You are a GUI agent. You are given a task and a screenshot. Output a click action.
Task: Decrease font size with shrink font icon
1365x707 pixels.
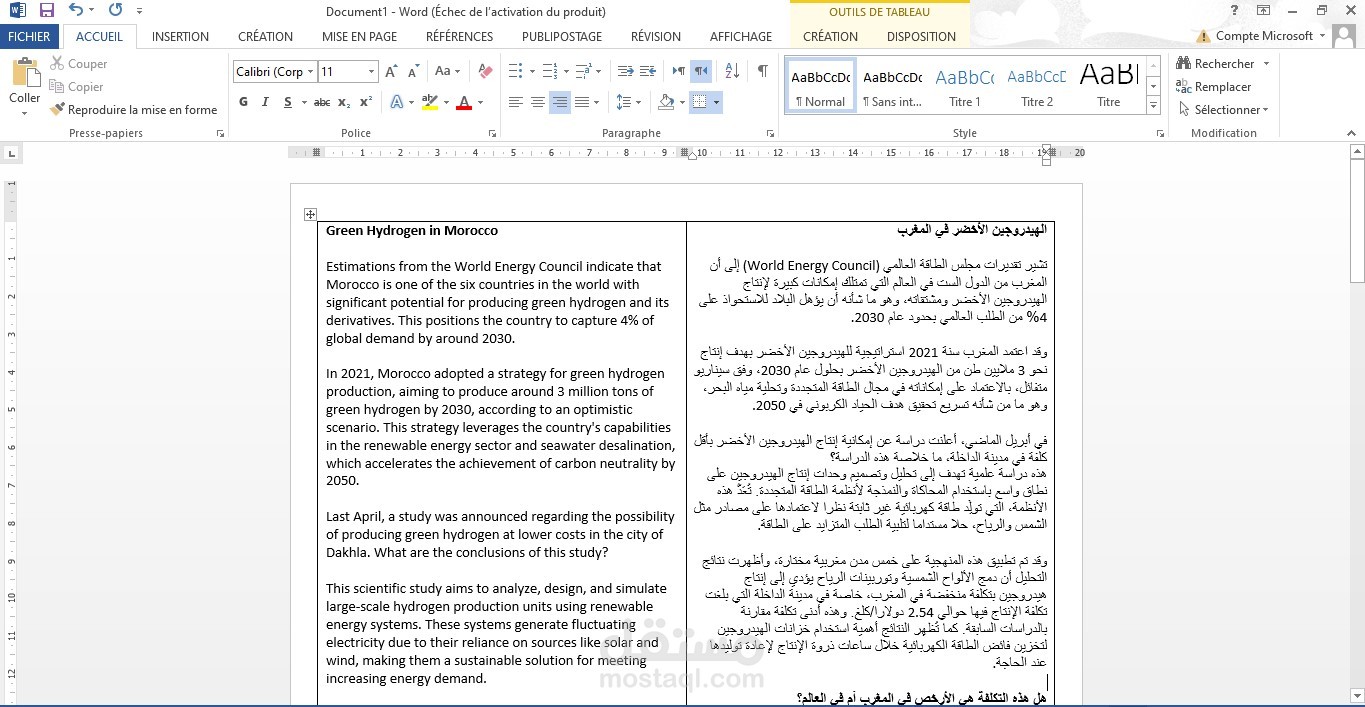[x=414, y=72]
